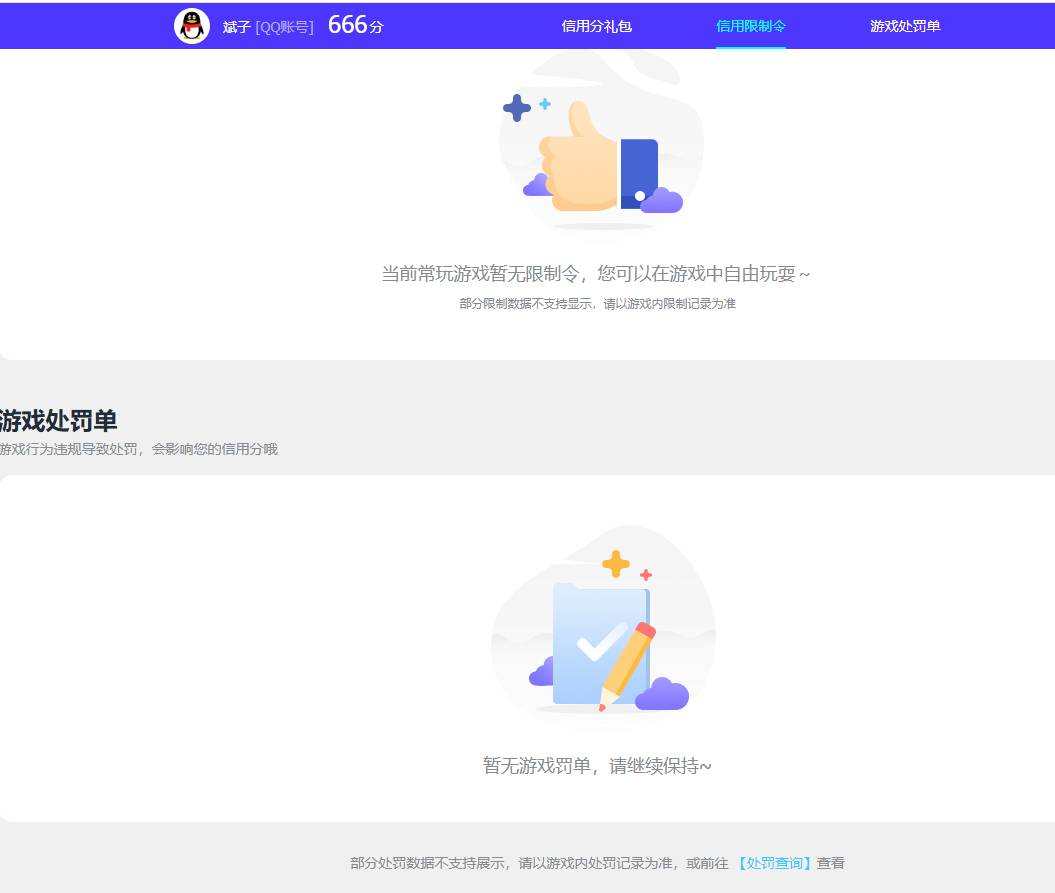Screen dimensions: 1055x893
Task: Click the note 部分限制数据不支持显示
Action: click(526, 303)
